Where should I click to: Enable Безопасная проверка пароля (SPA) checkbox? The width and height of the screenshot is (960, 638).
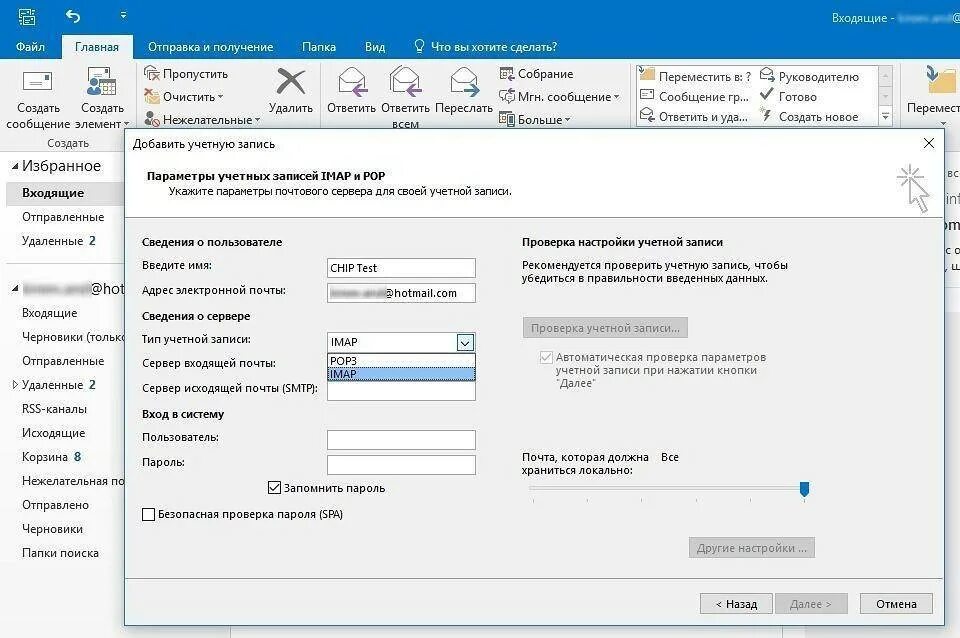point(148,514)
